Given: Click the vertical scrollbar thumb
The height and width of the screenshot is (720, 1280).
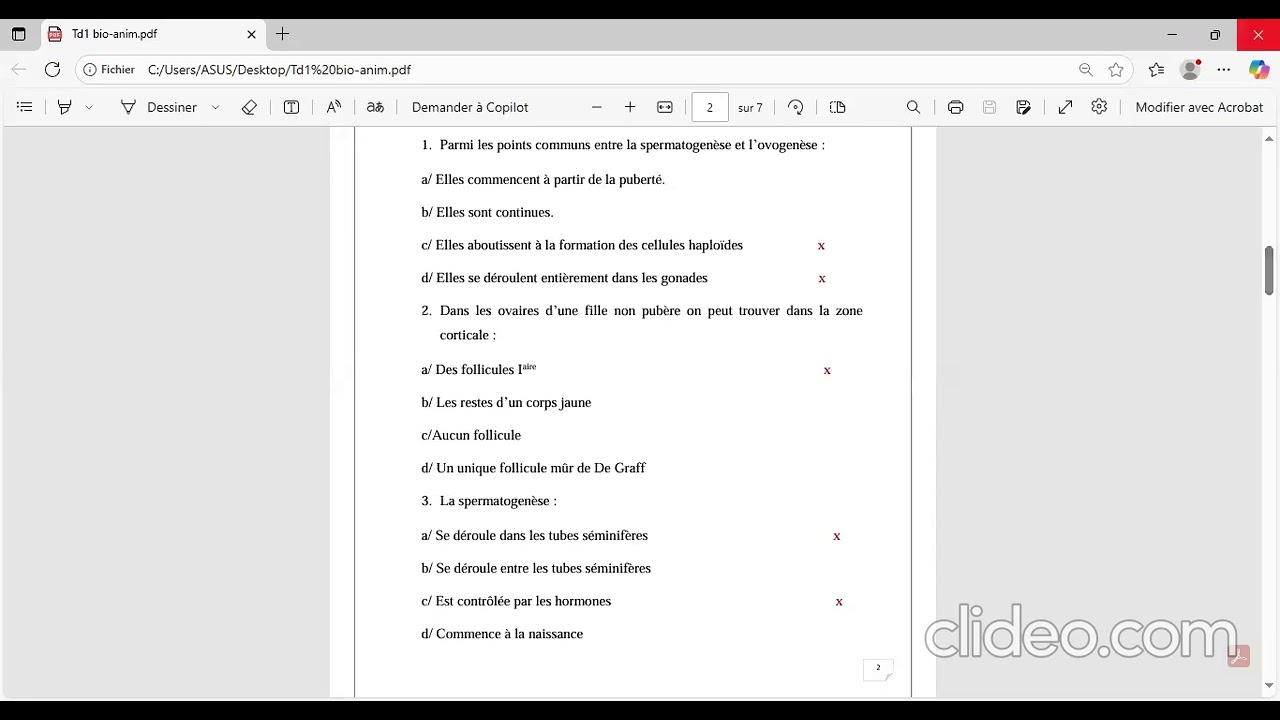Looking at the screenshot, I should tap(1269, 270).
